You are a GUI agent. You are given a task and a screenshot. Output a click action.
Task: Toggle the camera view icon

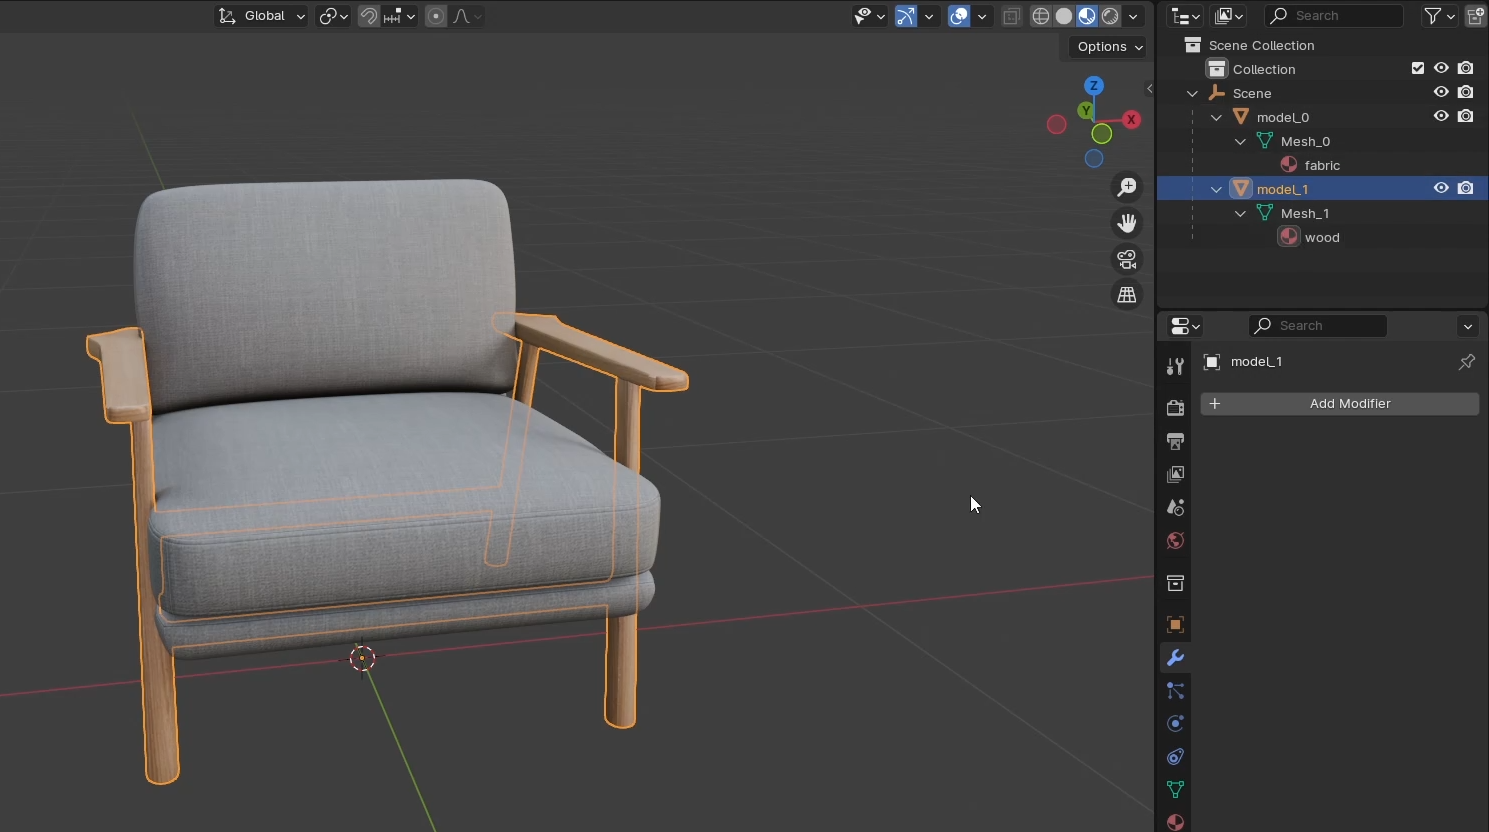(1127, 259)
